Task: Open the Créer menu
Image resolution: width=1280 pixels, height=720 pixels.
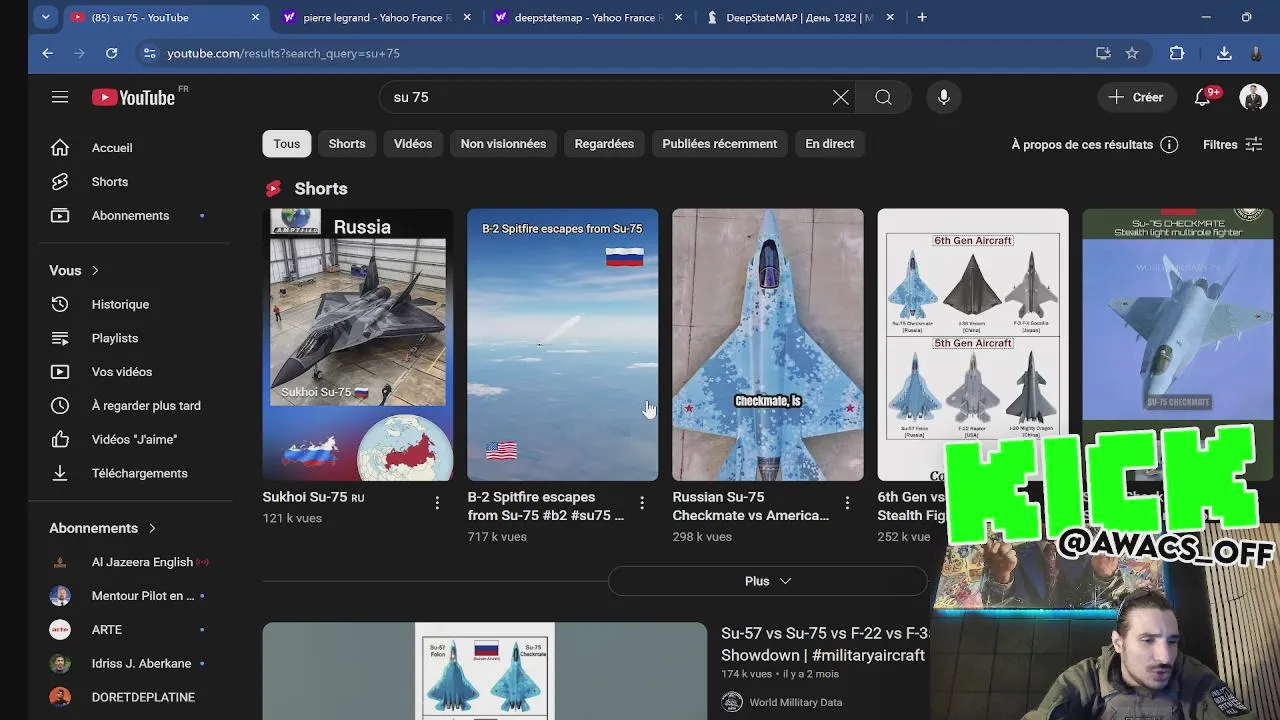Action: pyautogui.click(x=1136, y=97)
